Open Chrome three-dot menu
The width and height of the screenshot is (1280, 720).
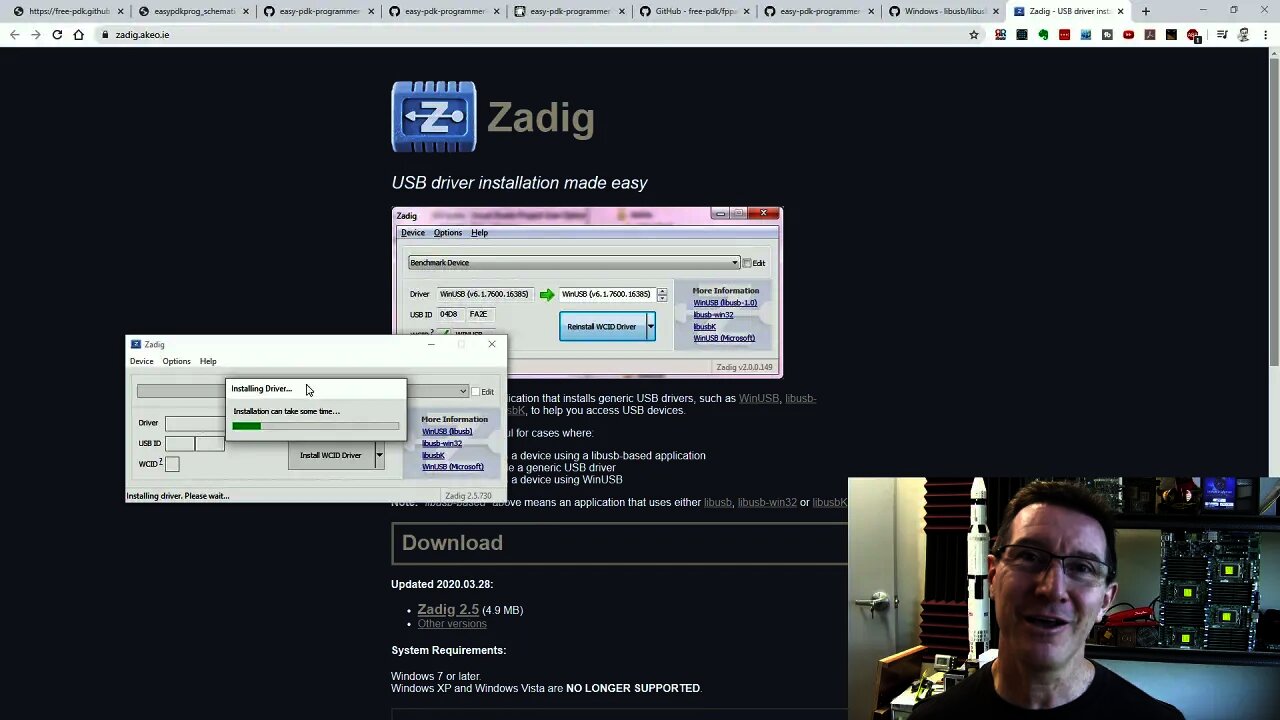click(x=1265, y=35)
